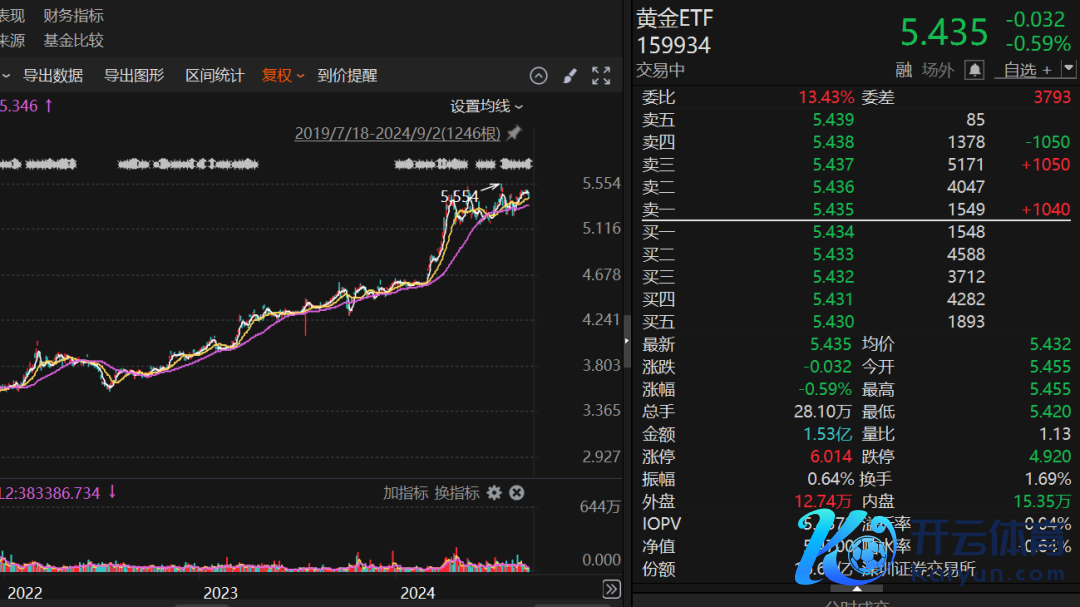Switch to the 财务指标 tab
Screen dimensions: 1080x607
73,16
